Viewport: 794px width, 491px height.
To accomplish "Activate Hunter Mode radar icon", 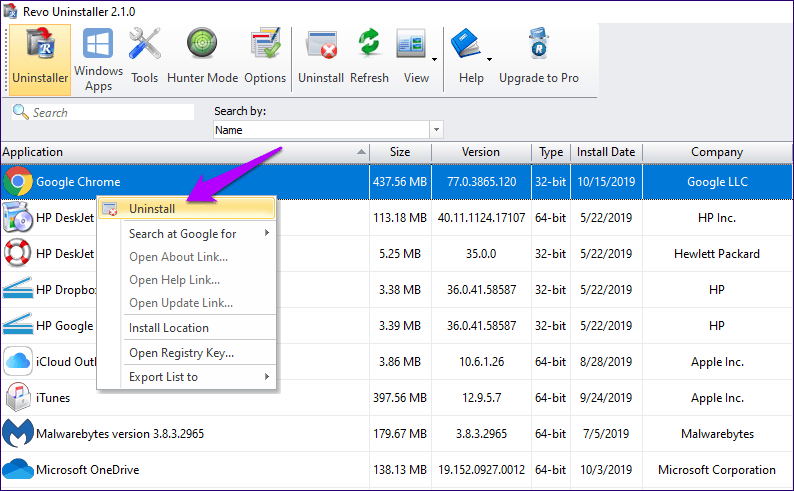I will [x=202, y=43].
